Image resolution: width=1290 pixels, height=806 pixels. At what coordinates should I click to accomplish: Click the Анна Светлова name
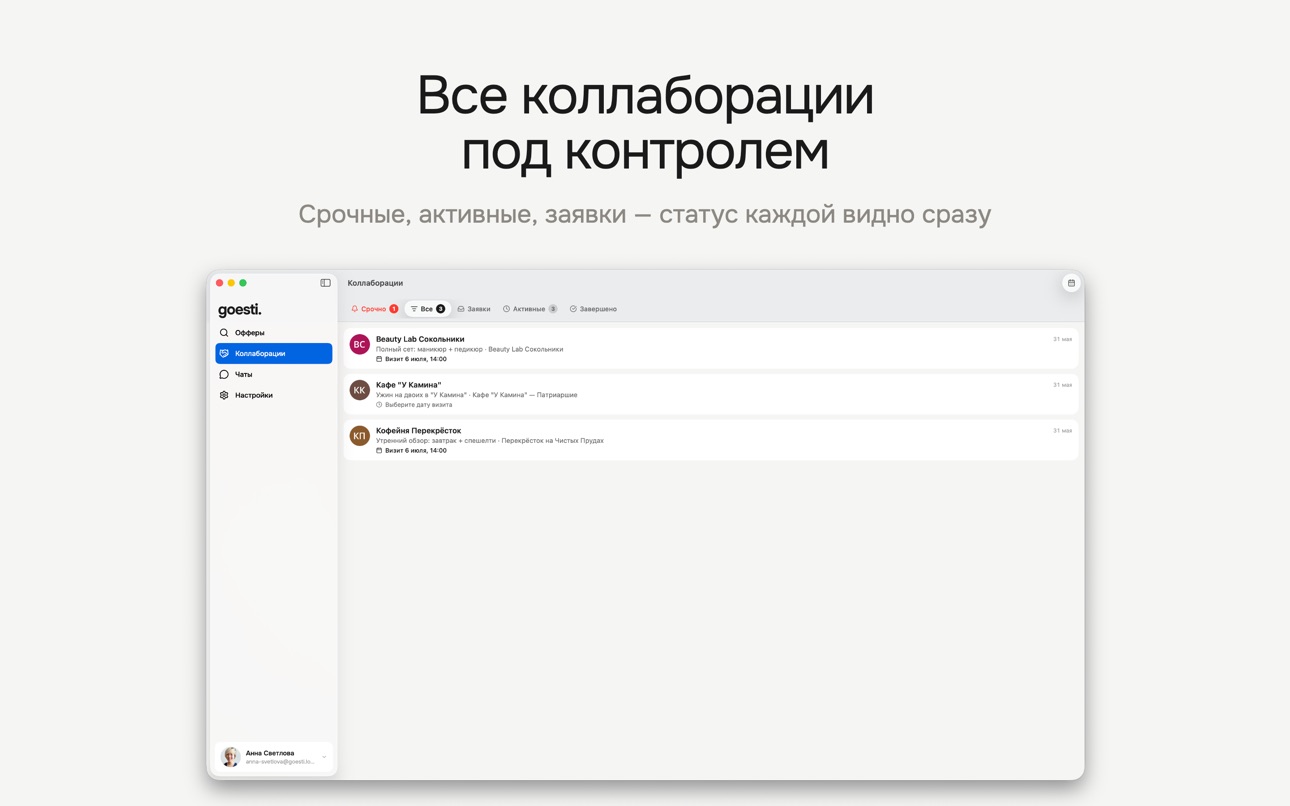pyautogui.click(x=270, y=753)
